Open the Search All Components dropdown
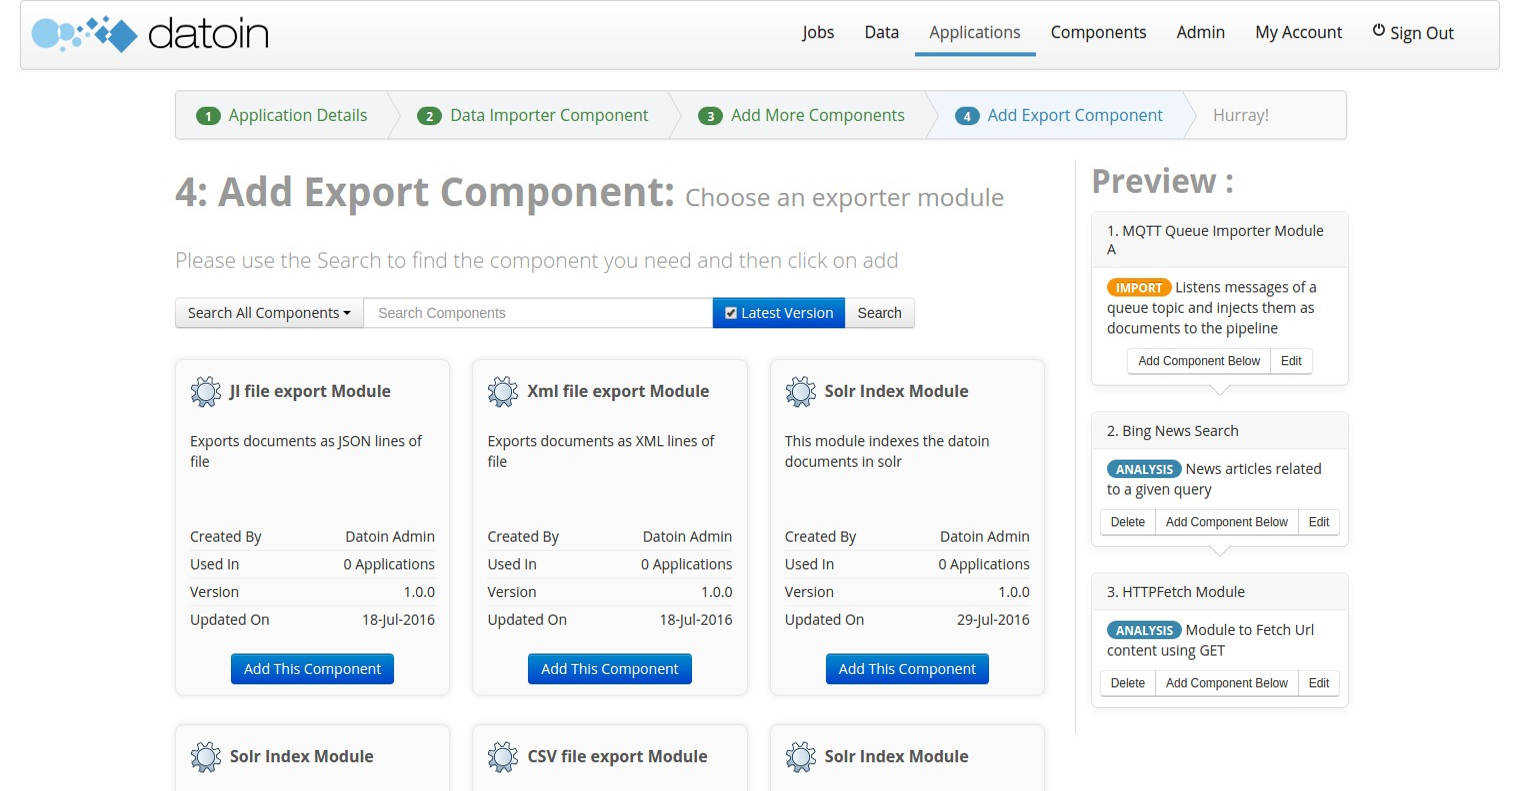Screen dimensions: 1520x791 coord(269,313)
